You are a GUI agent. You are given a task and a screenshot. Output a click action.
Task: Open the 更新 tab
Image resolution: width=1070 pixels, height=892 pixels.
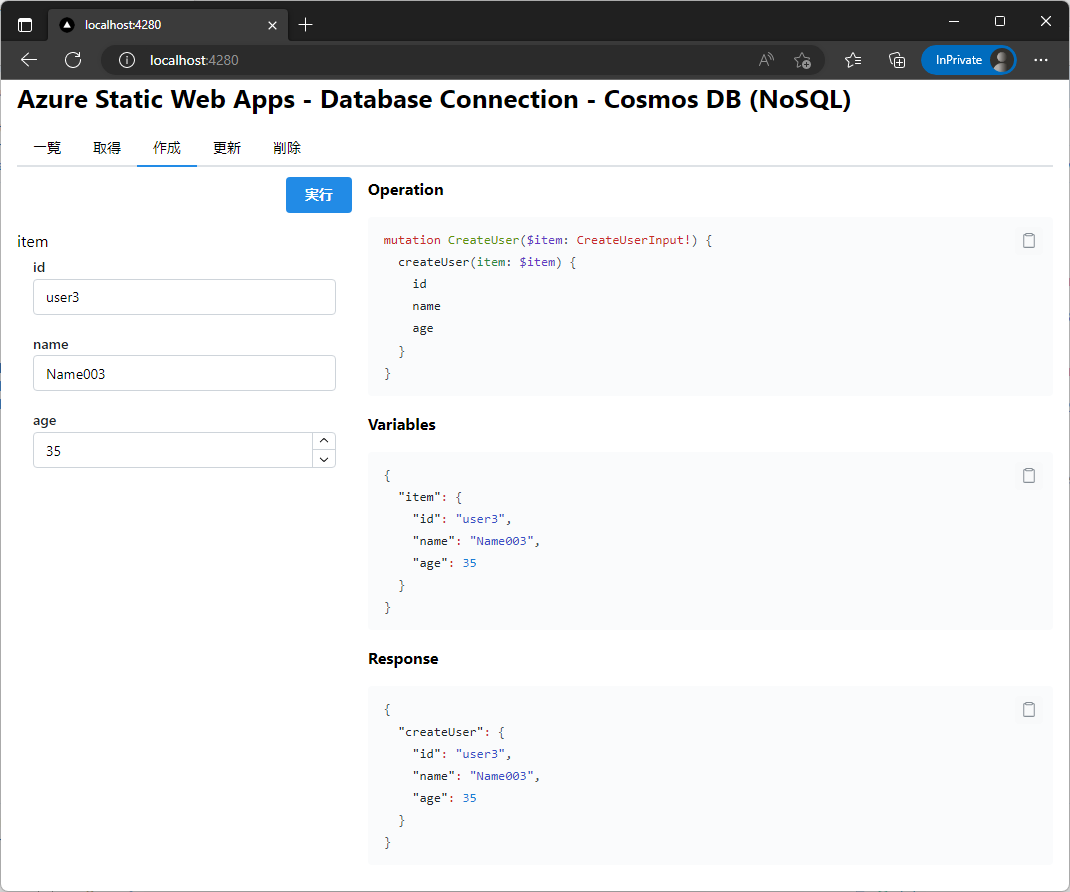tap(227, 148)
